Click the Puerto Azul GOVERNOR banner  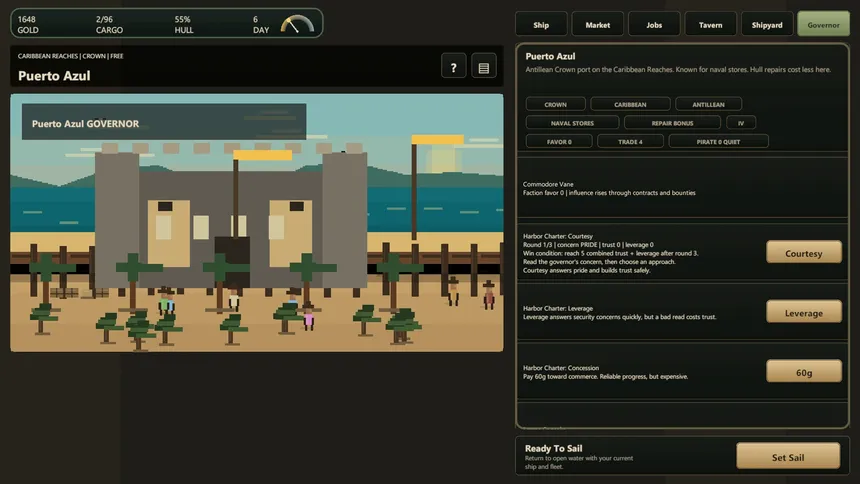[164, 122]
